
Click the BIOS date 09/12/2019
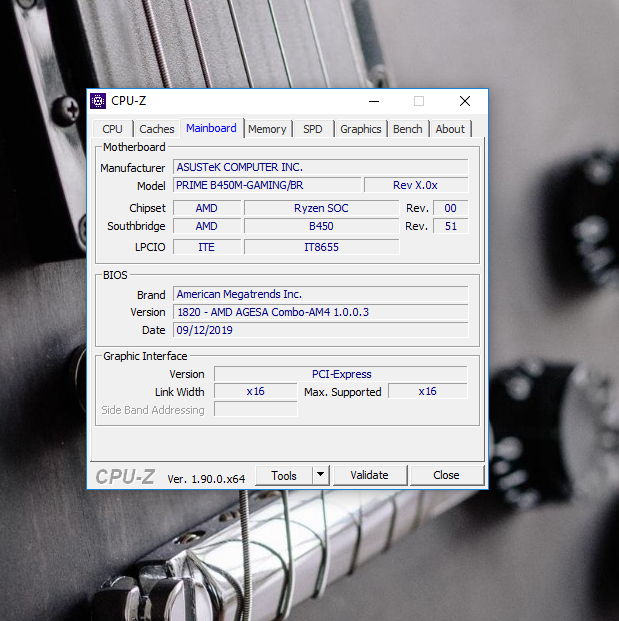(x=321, y=330)
